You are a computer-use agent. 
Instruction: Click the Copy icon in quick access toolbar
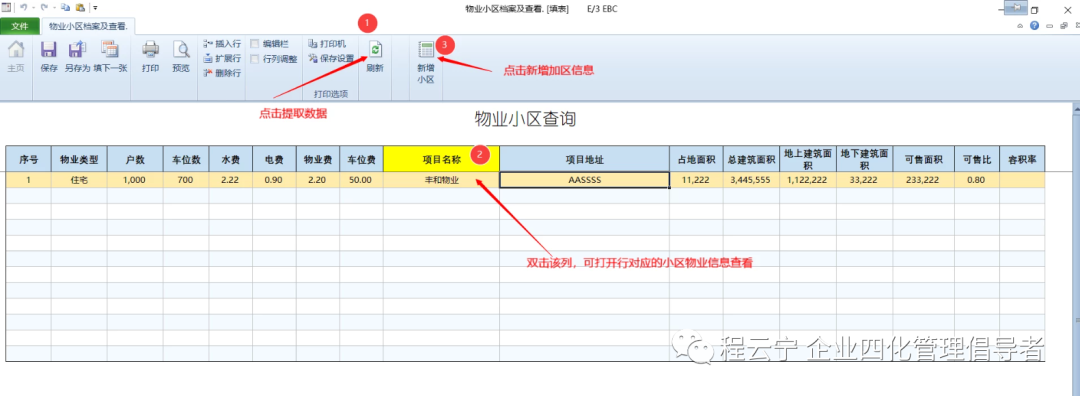(x=65, y=7)
